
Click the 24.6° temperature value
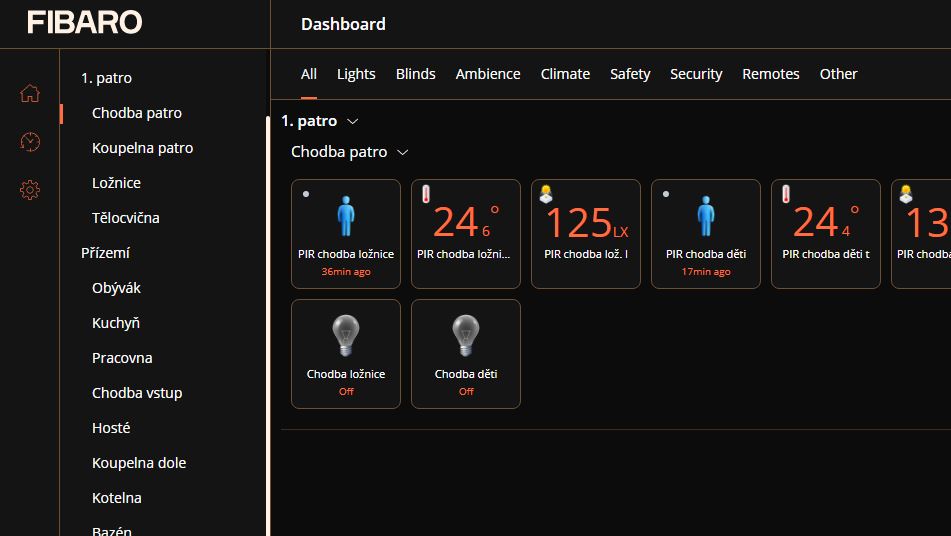pyautogui.click(x=466, y=222)
